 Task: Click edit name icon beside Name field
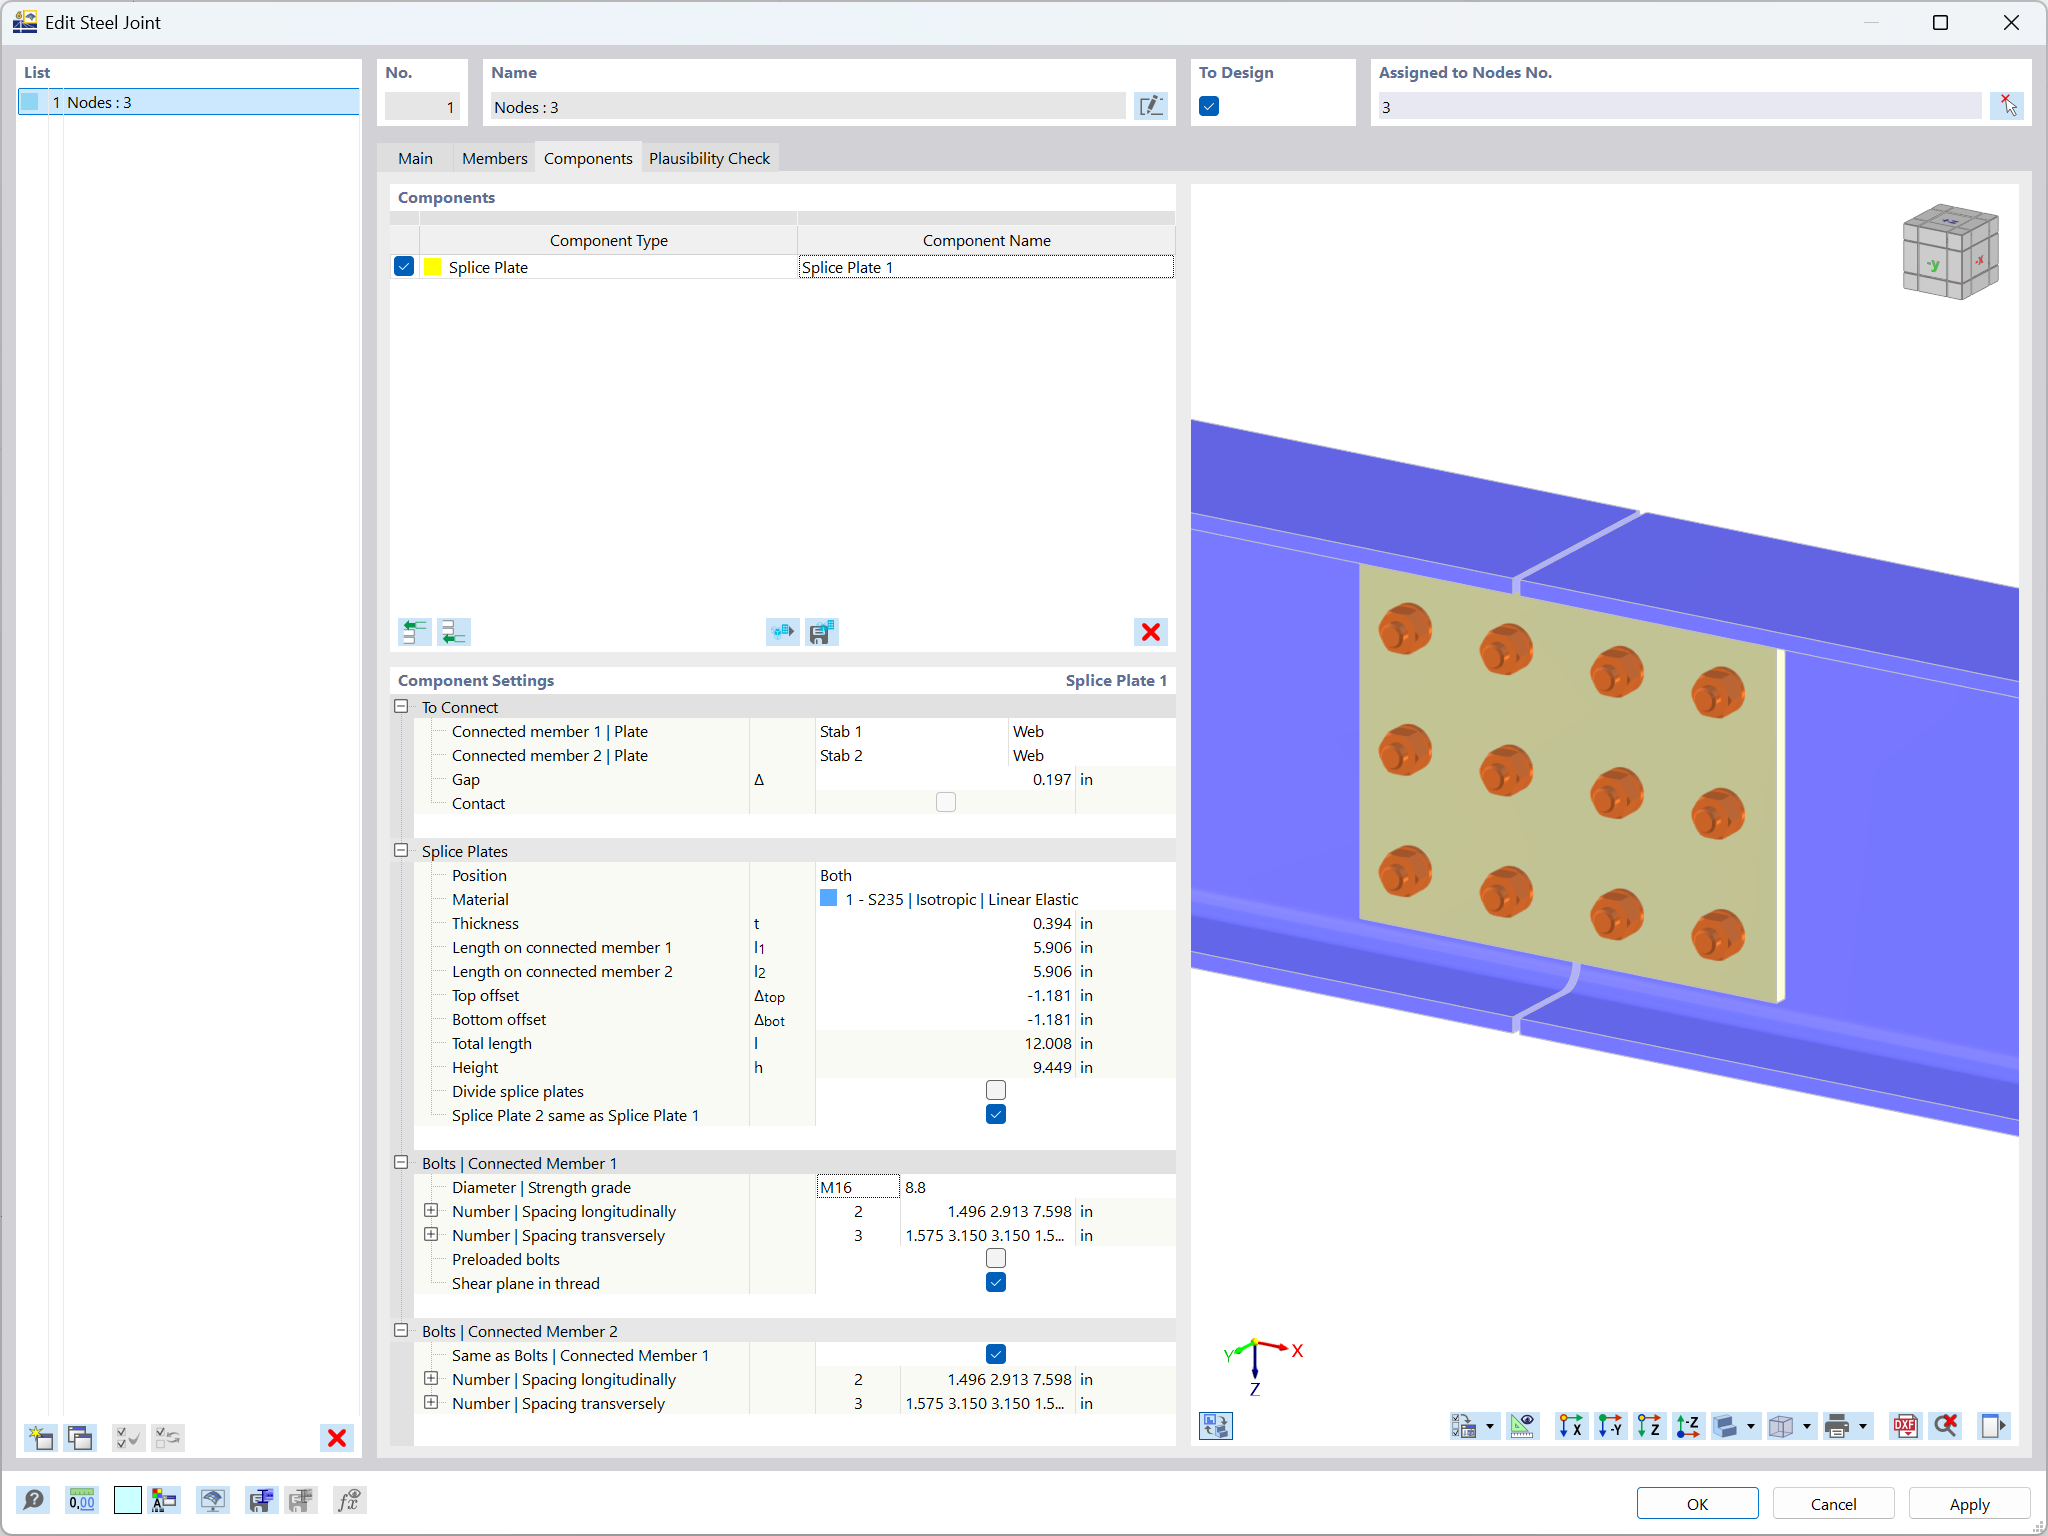click(x=1151, y=106)
